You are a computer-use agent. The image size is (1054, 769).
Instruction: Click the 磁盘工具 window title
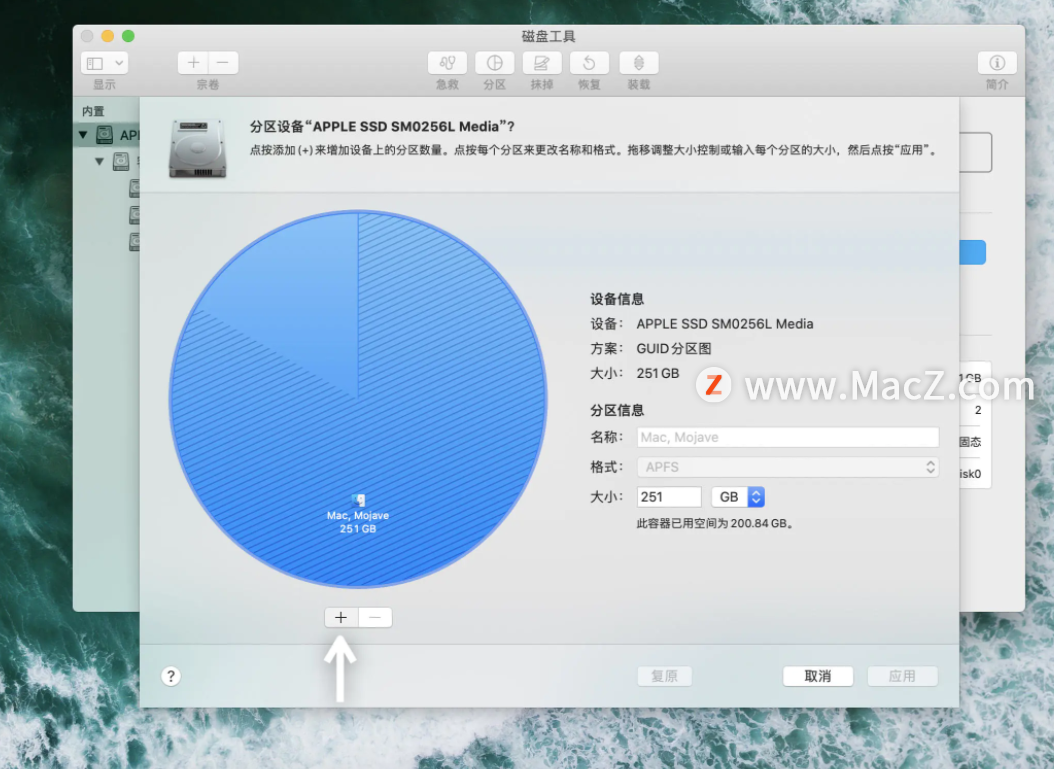click(549, 36)
